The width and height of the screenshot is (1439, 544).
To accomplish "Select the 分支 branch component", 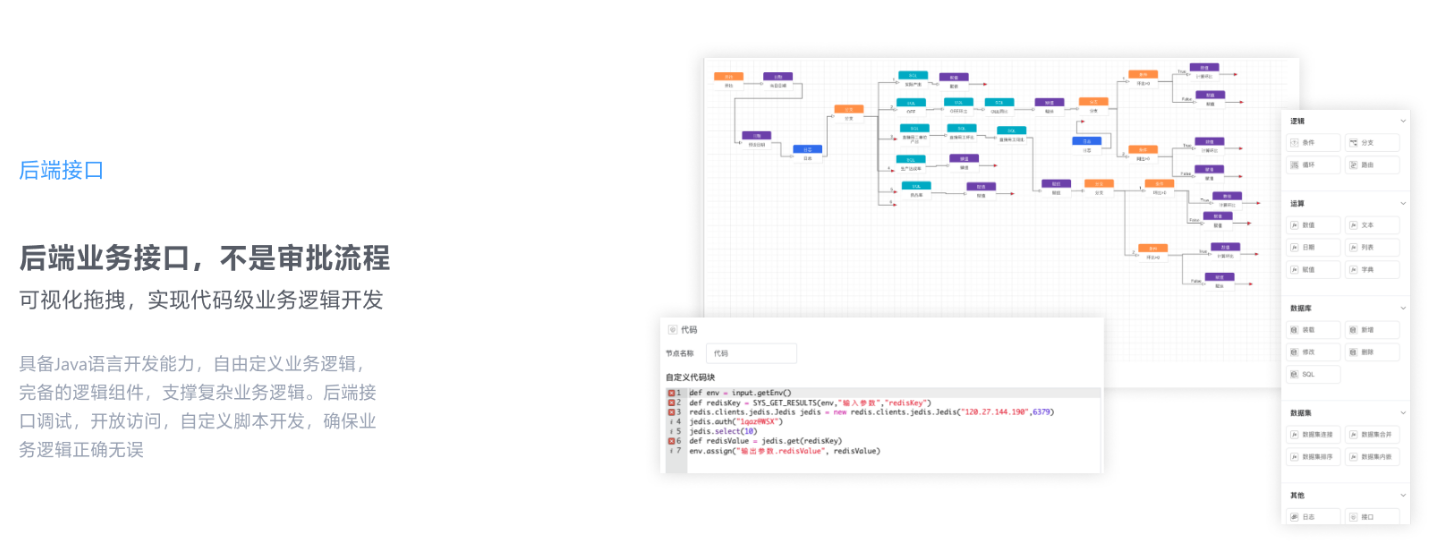I will pyautogui.click(x=1372, y=143).
